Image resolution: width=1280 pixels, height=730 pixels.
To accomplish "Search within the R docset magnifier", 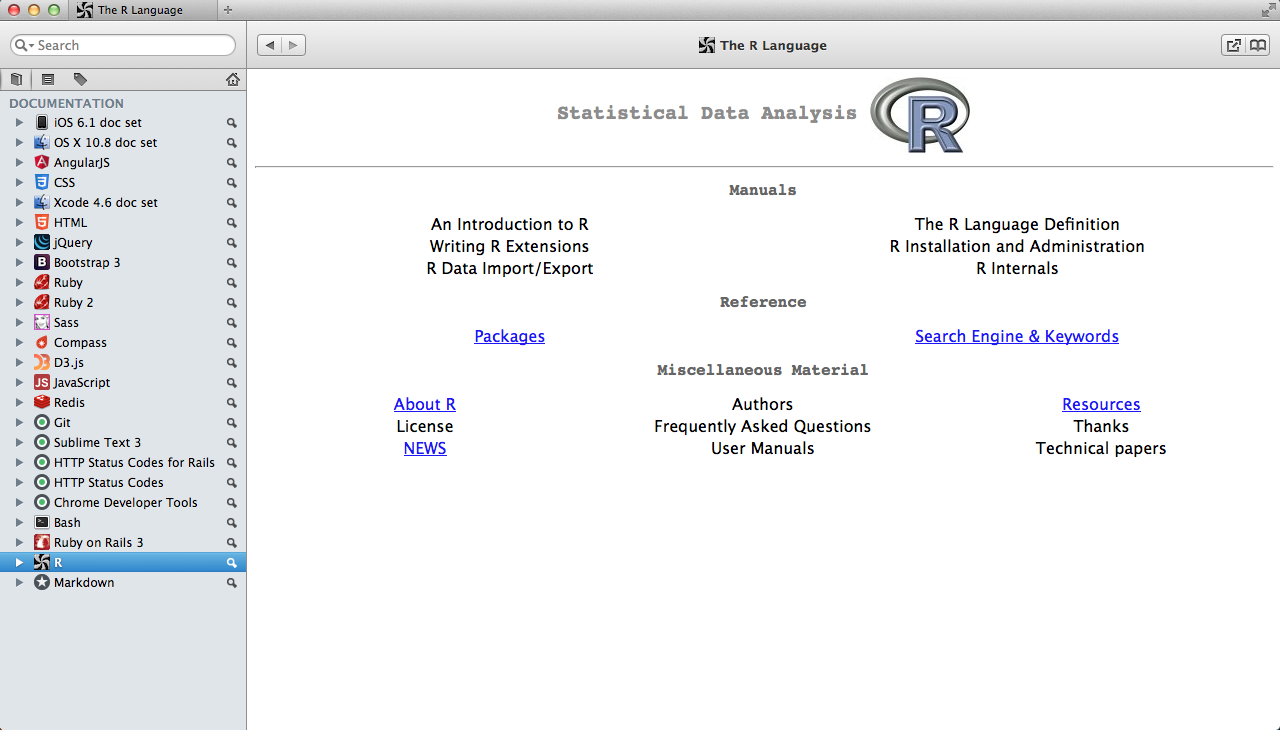I will [231, 563].
